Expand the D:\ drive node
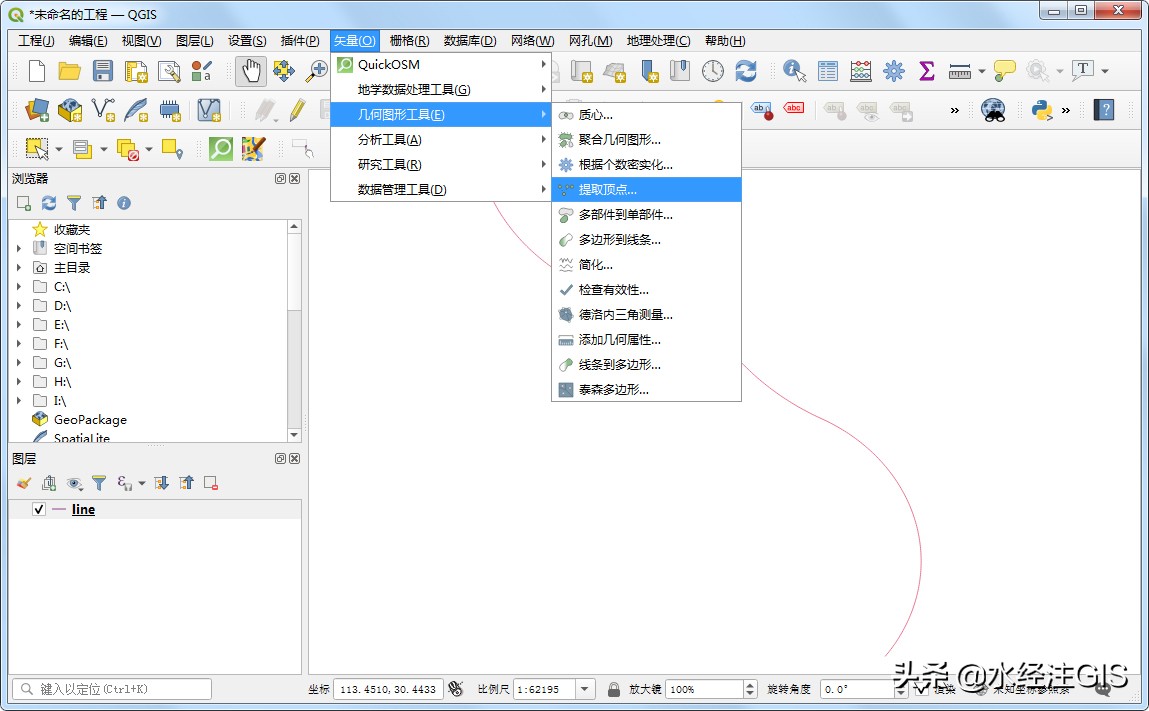Viewport: 1149px width, 711px height. 19,306
